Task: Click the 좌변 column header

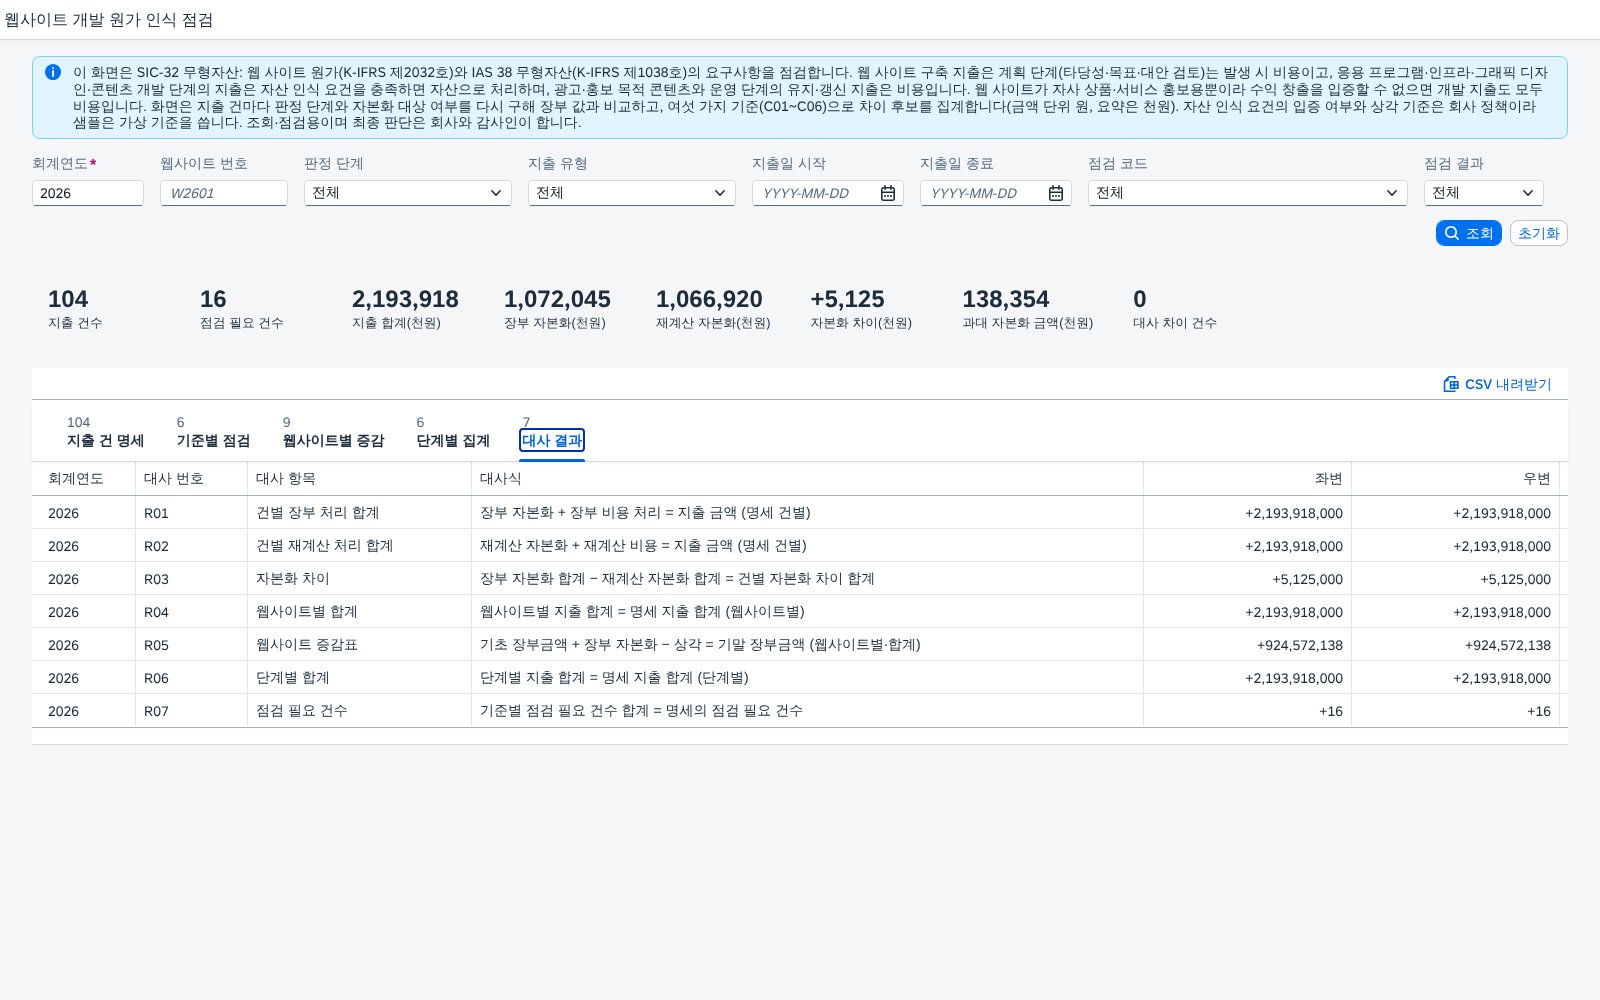Action: pyautogui.click(x=1248, y=479)
